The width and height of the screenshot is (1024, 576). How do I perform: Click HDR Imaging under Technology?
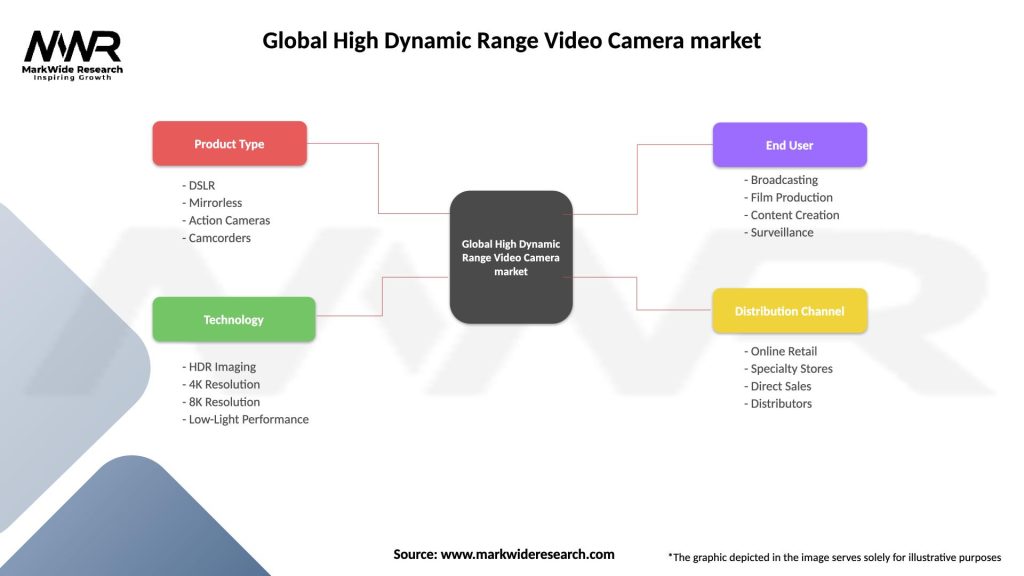point(221,367)
